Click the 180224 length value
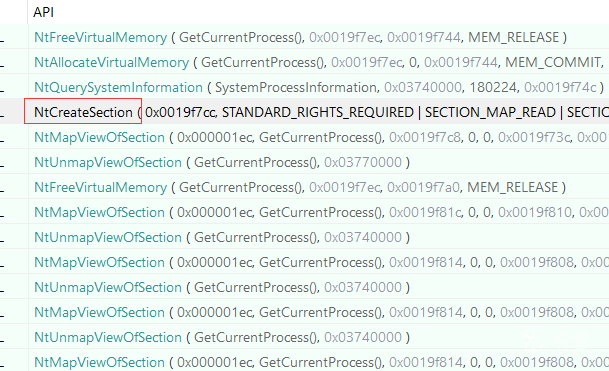Viewport: 609px width, 371px height. pyautogui.click(x=493, y=87)
